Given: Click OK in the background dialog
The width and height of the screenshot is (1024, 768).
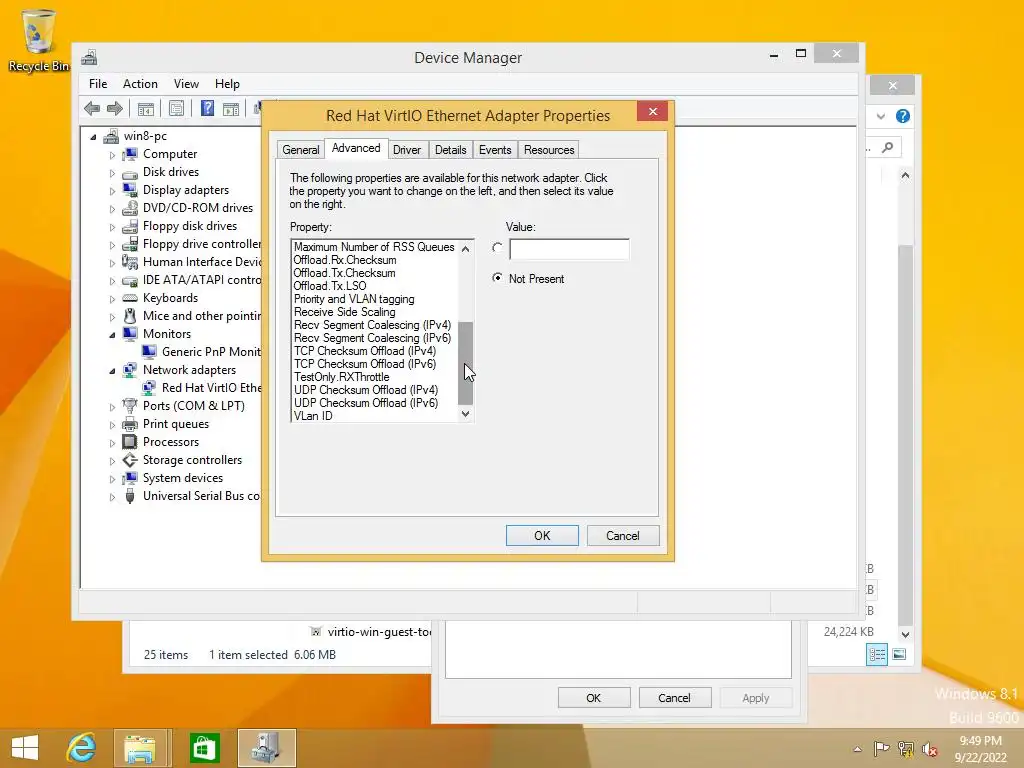Looking at the screenshot, I should pos(594,697).
